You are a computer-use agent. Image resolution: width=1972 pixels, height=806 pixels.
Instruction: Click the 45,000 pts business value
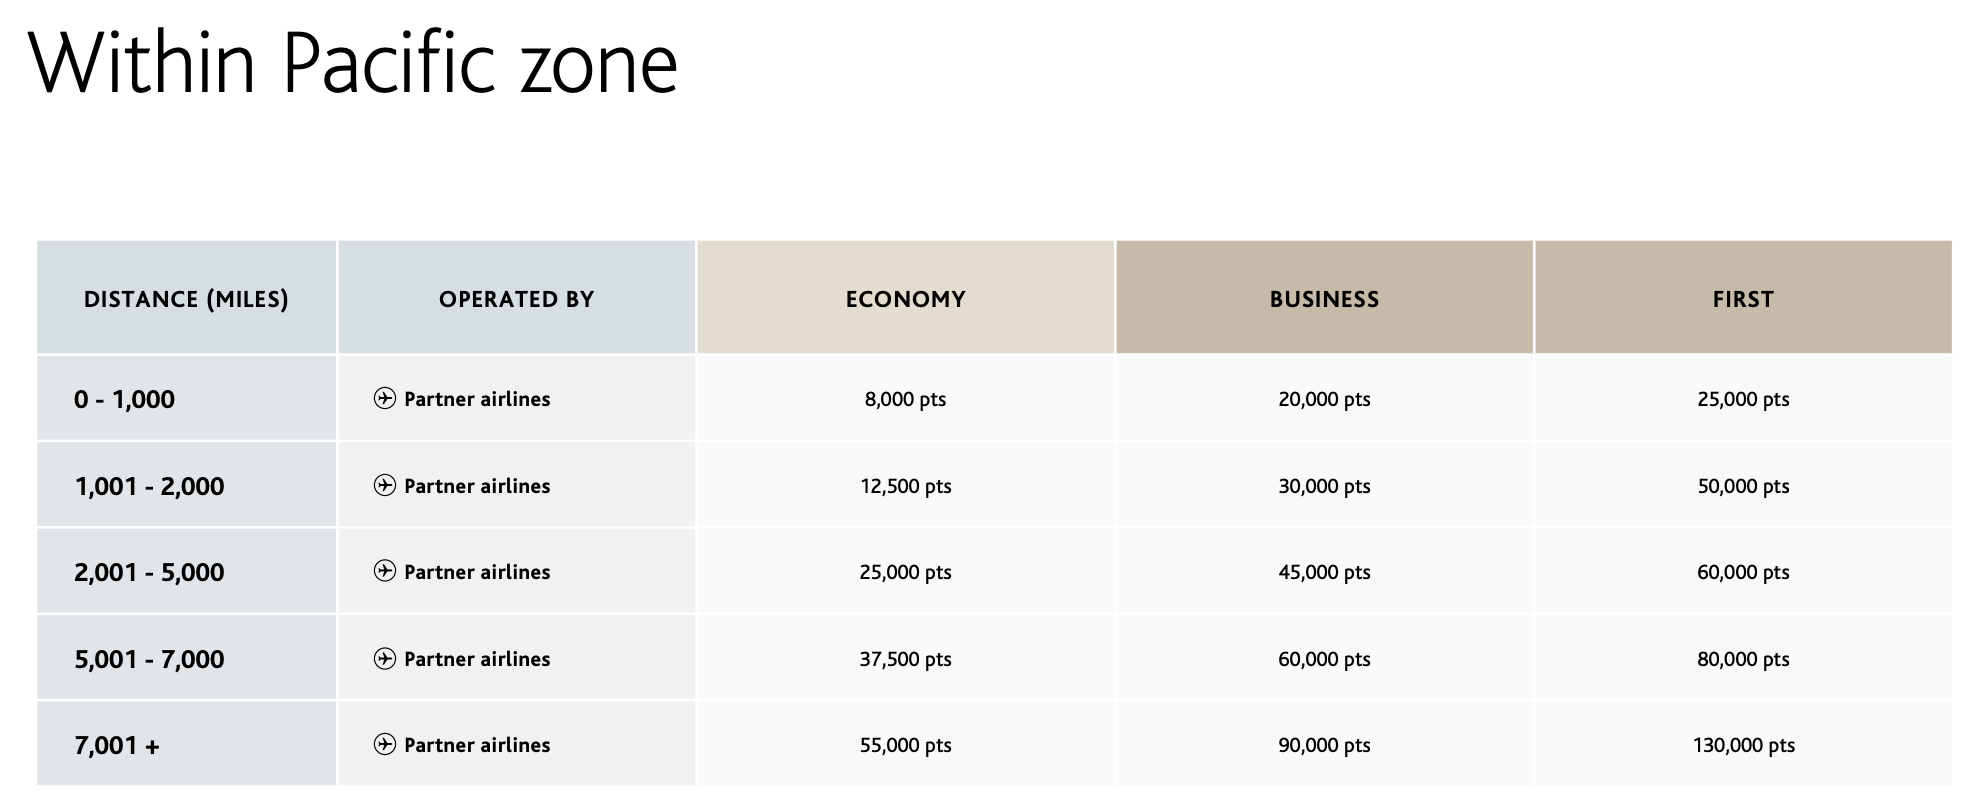click(x=1324, y=572)
